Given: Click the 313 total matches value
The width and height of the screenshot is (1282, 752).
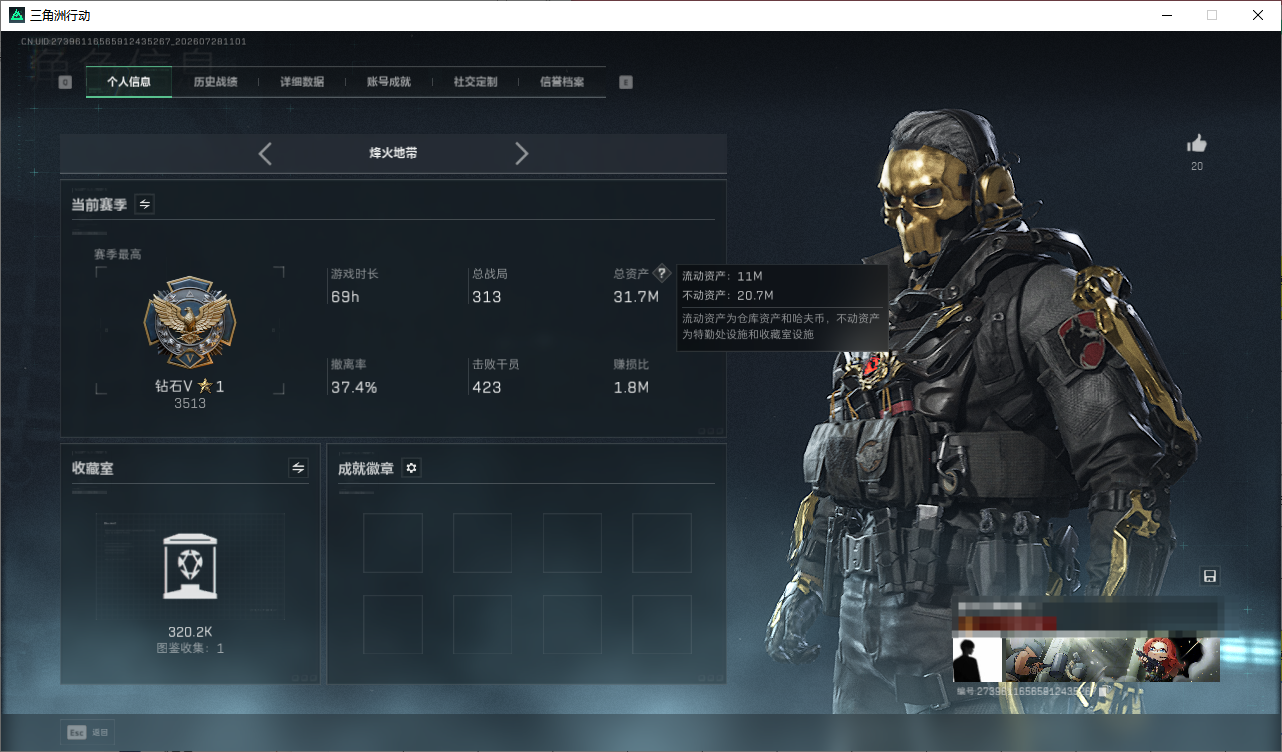Looking at the screenshot, I should (x=487, y=297).
